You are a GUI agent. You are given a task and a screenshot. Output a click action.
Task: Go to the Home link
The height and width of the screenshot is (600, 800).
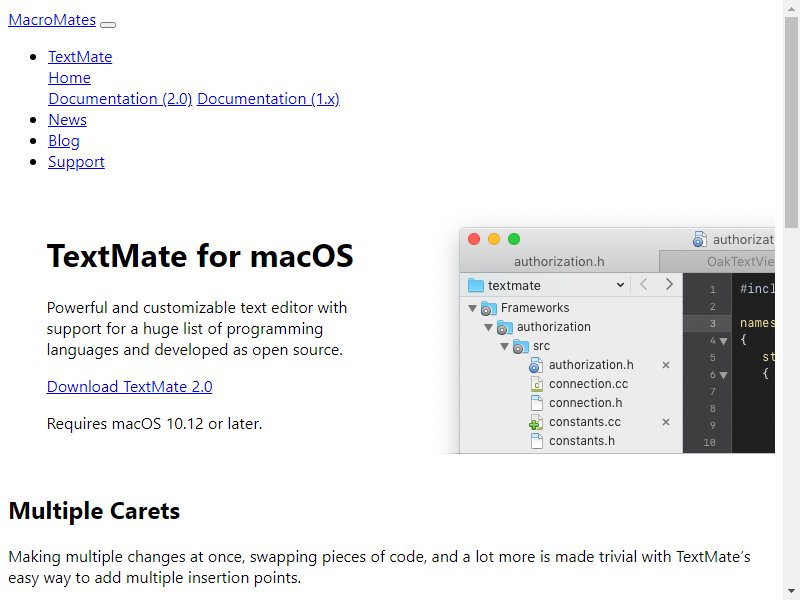69,78
